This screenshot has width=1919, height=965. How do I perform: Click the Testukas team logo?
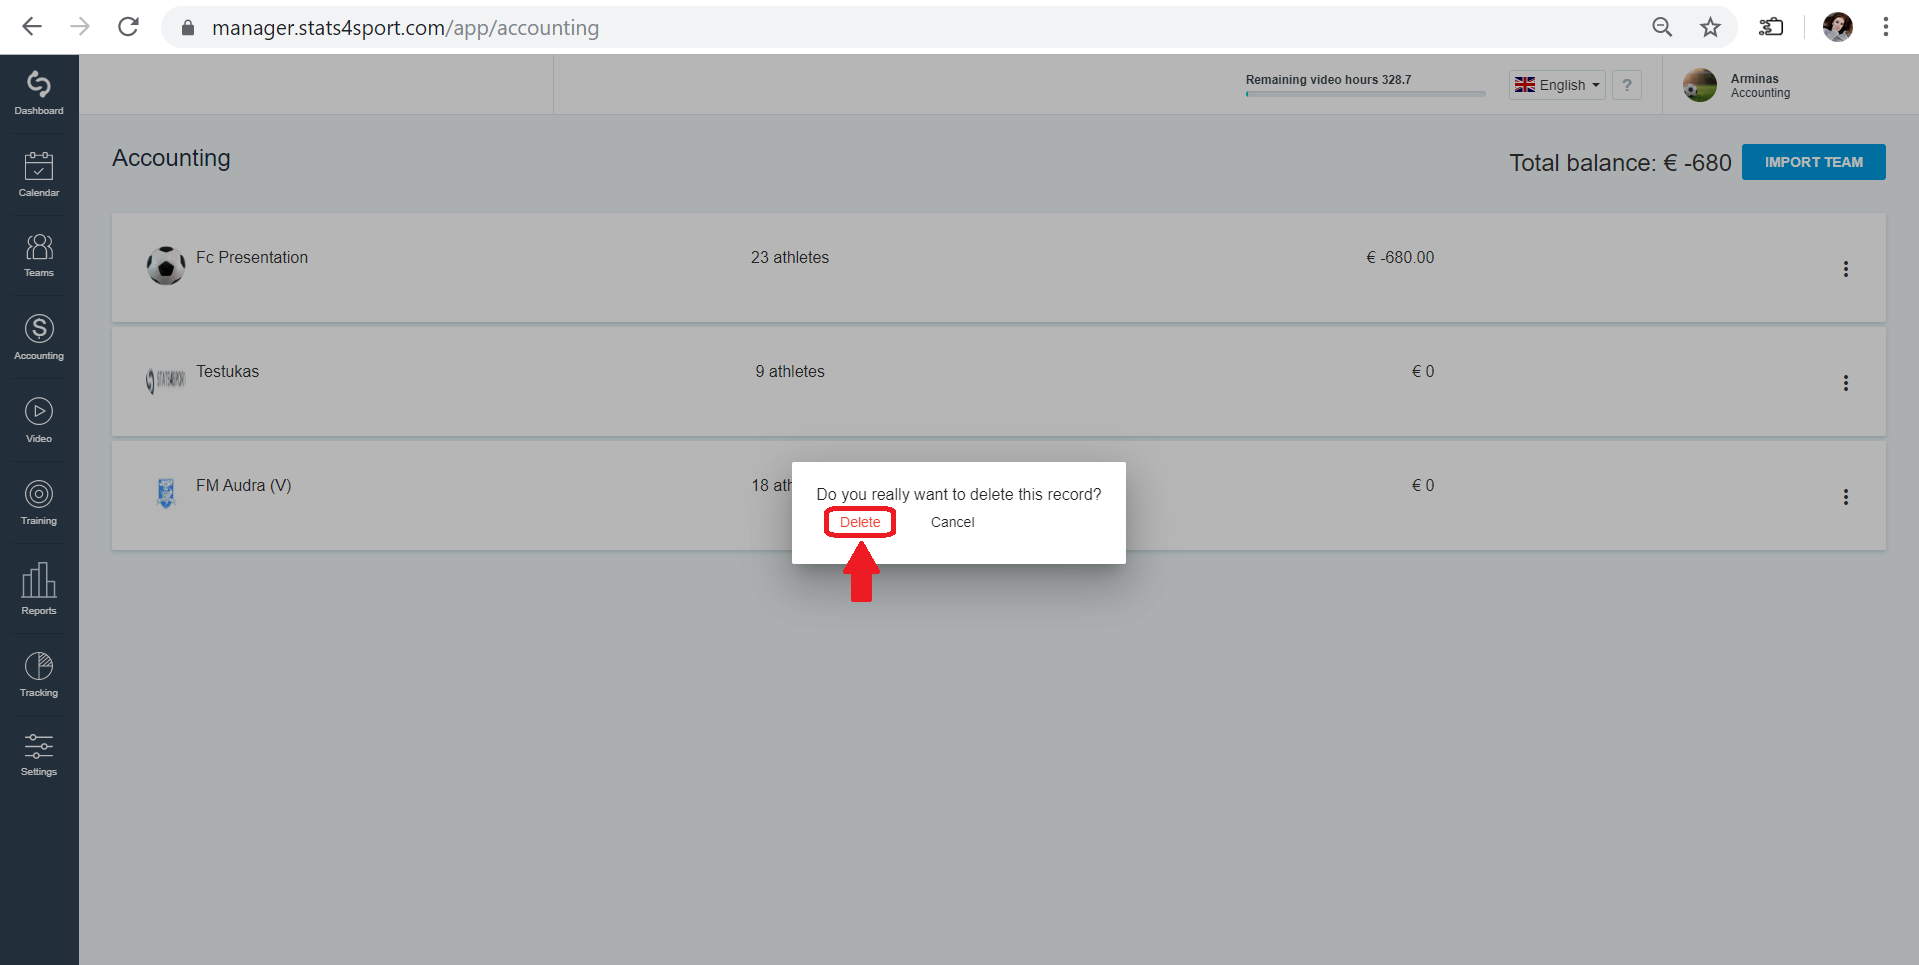(x=166, y=380)
